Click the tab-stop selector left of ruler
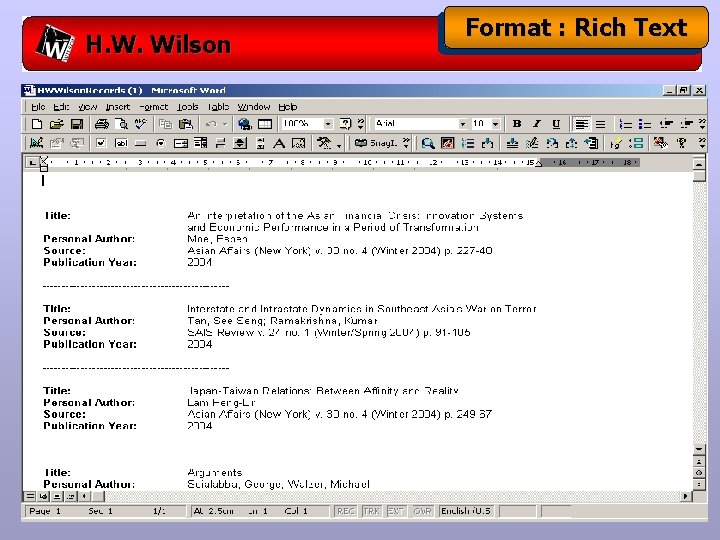This screenshot has height=540, width=720. (x=32, y=162)
